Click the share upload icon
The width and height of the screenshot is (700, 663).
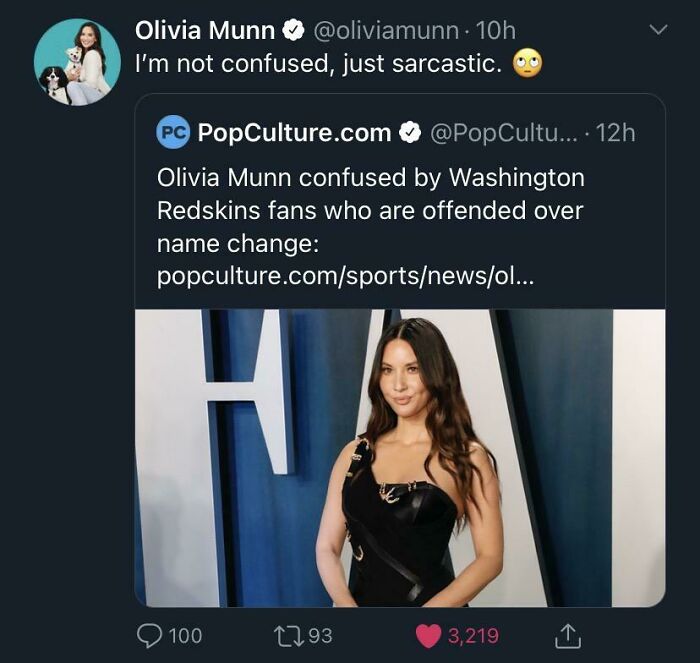point(567,635)
